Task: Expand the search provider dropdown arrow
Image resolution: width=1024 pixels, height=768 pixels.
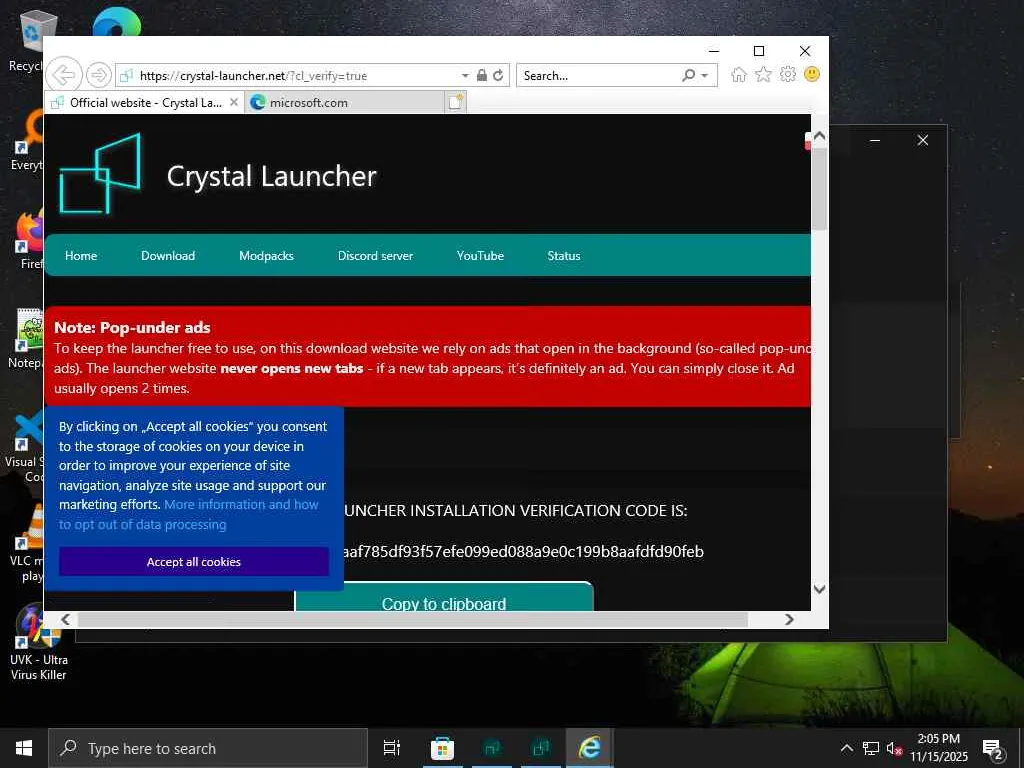Action: [705, 76]
